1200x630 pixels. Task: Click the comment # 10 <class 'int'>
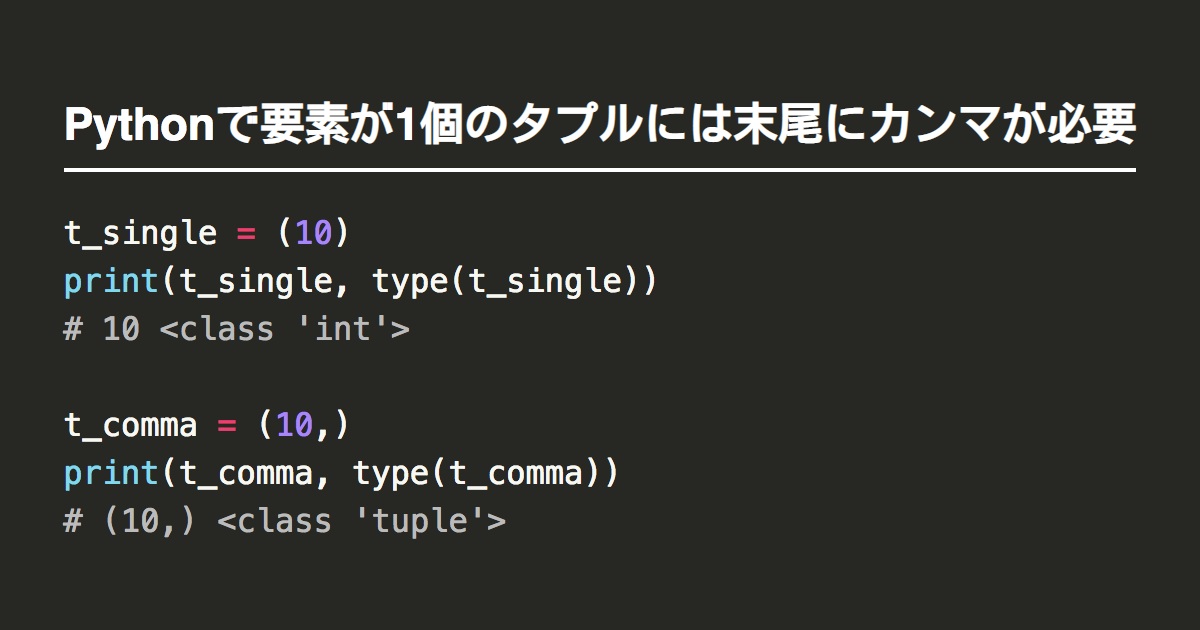(237, 329)
